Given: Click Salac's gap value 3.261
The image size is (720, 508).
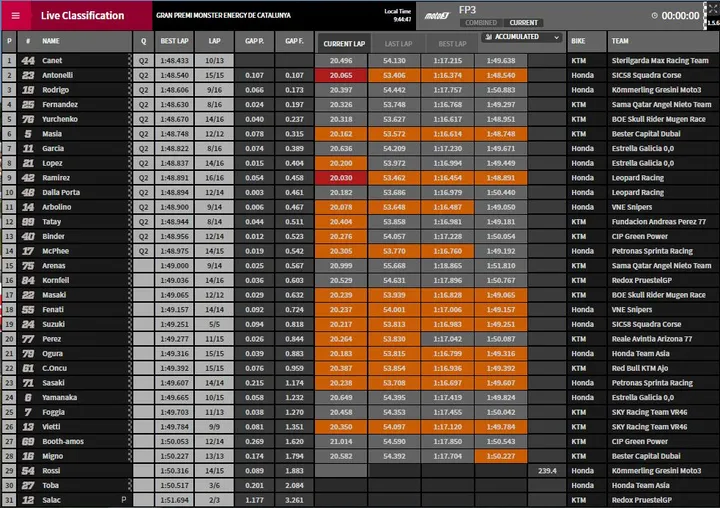Looking at the screenshot, I should pyautogui.click(x=294, y=500).
